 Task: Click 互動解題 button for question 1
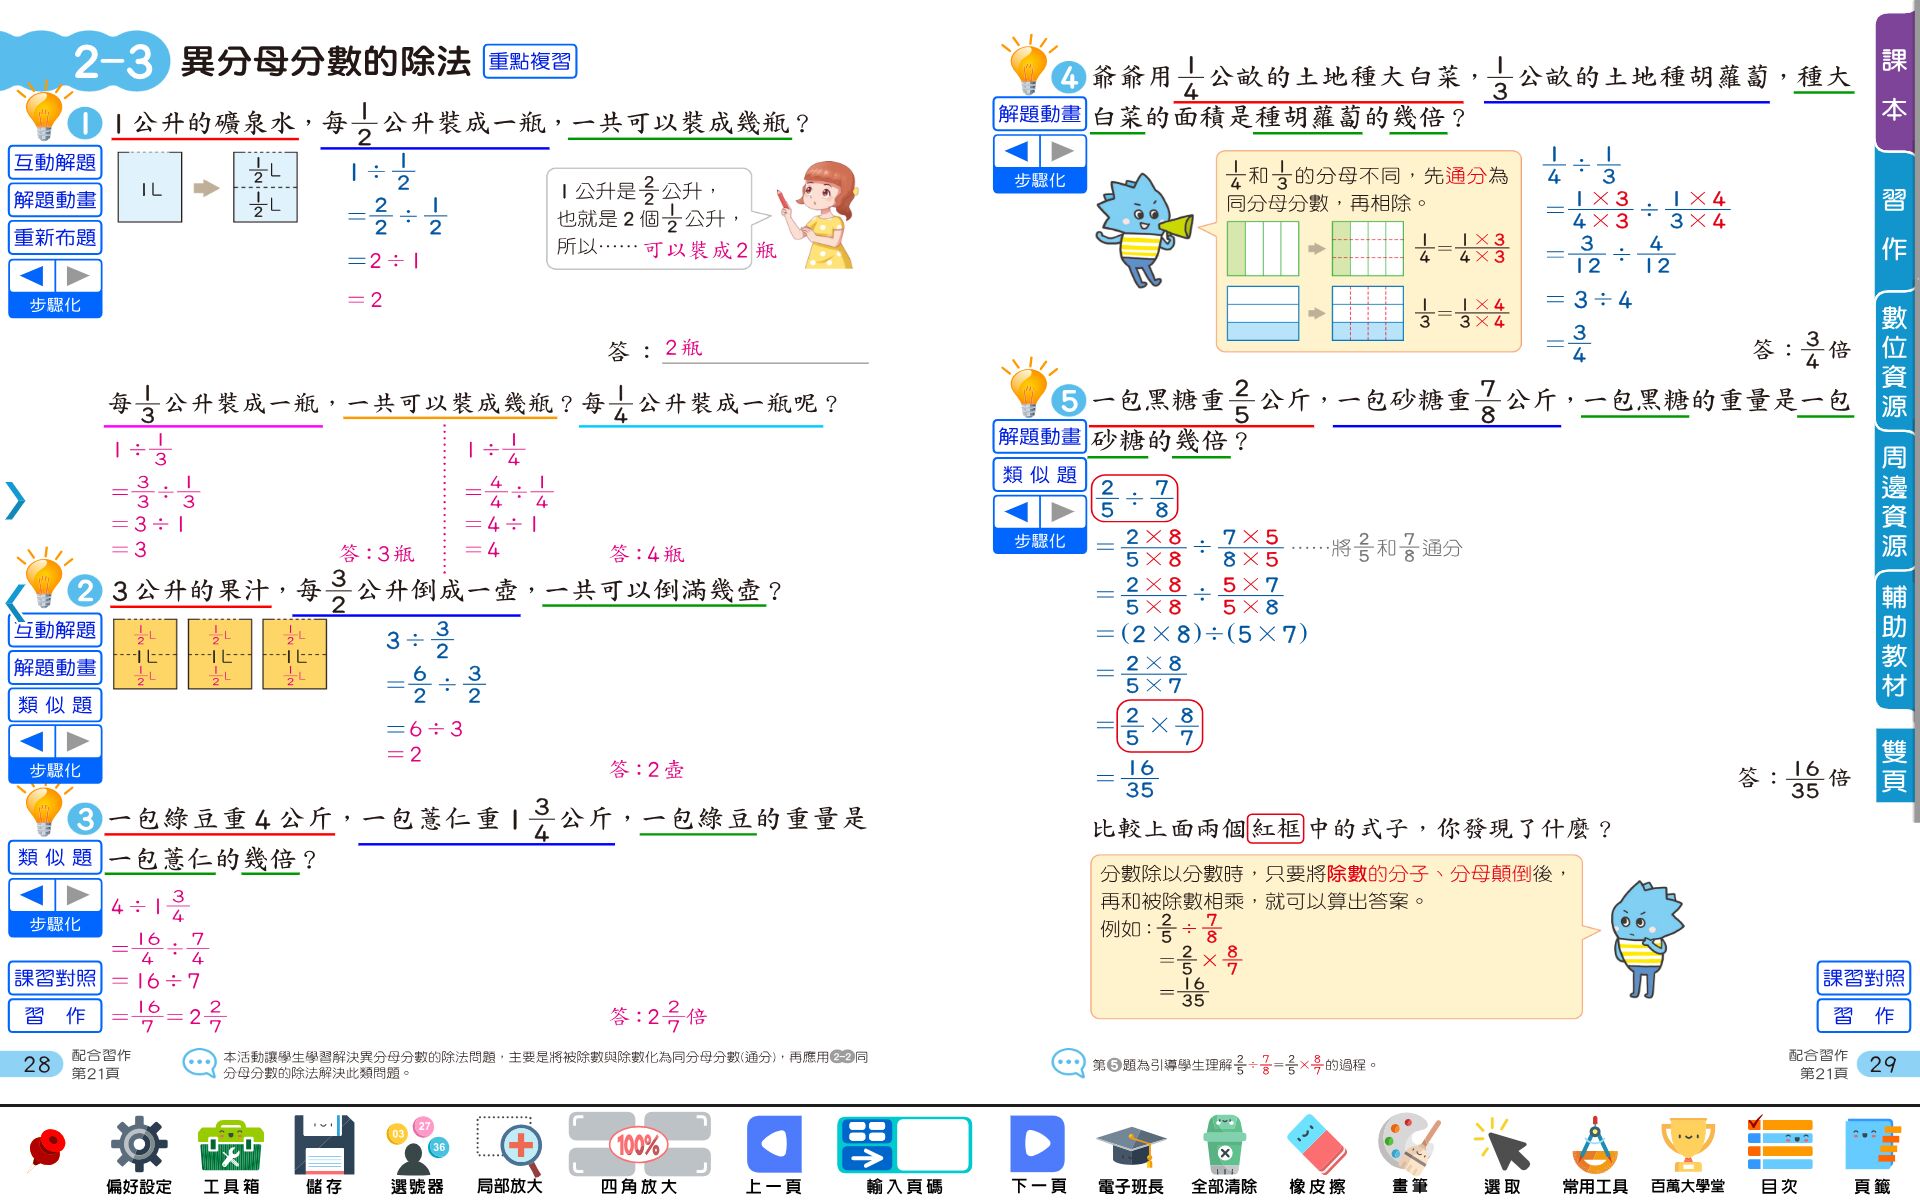pyautogui.click(x=55, y=162)
